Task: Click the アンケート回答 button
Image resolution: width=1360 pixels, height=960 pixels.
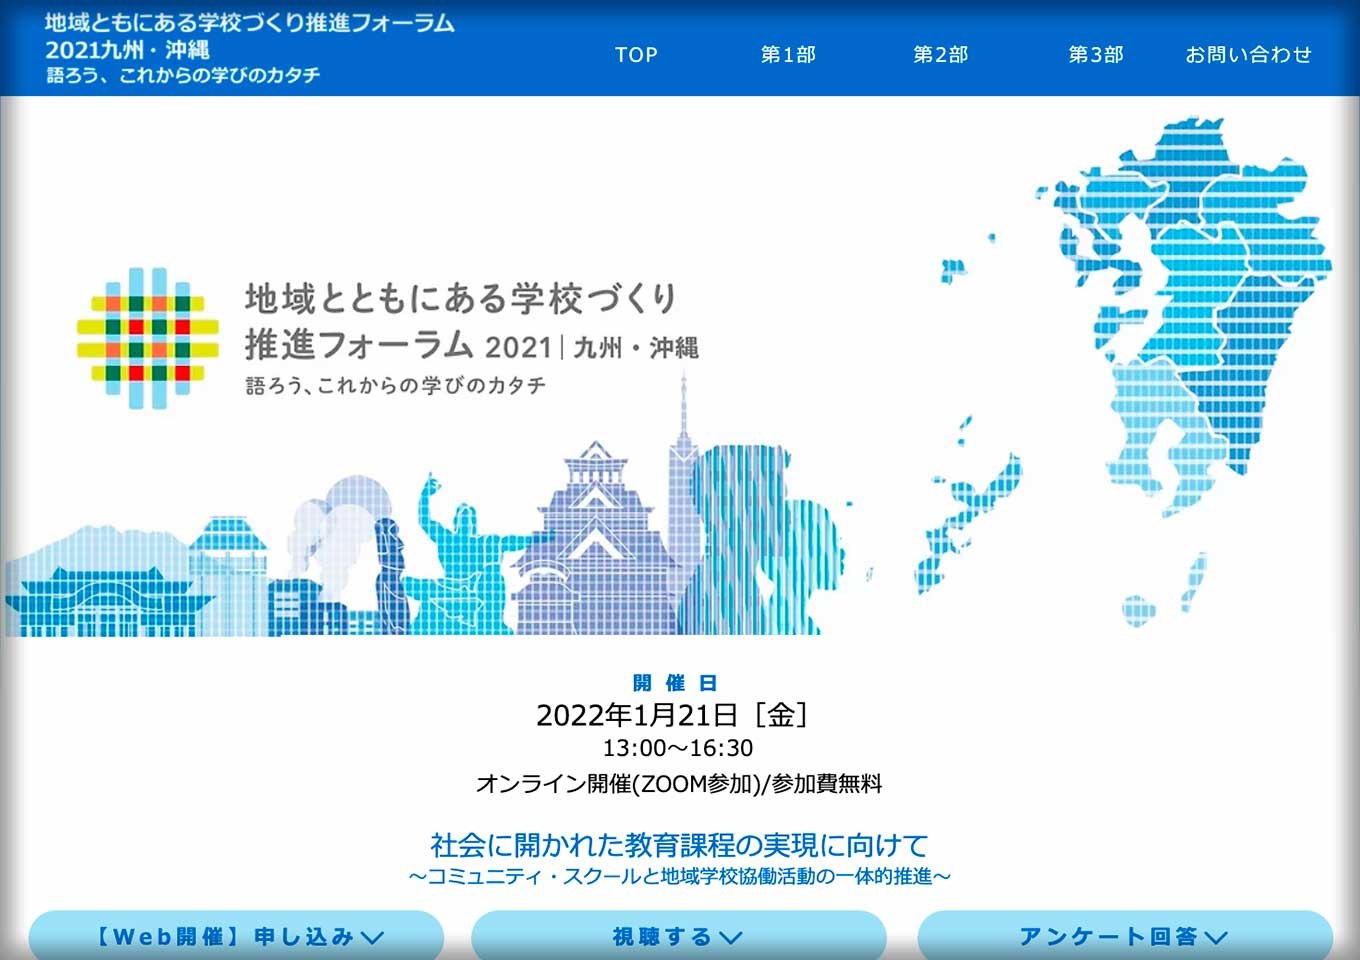Action: (x=1124, y=937)
